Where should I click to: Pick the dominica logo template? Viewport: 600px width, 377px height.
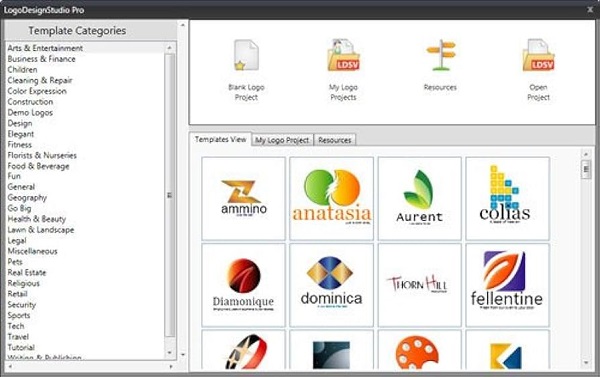click(x=331, y=285)
